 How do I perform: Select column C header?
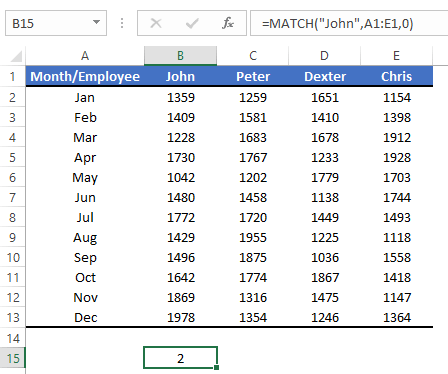click(x=253, y=56)
